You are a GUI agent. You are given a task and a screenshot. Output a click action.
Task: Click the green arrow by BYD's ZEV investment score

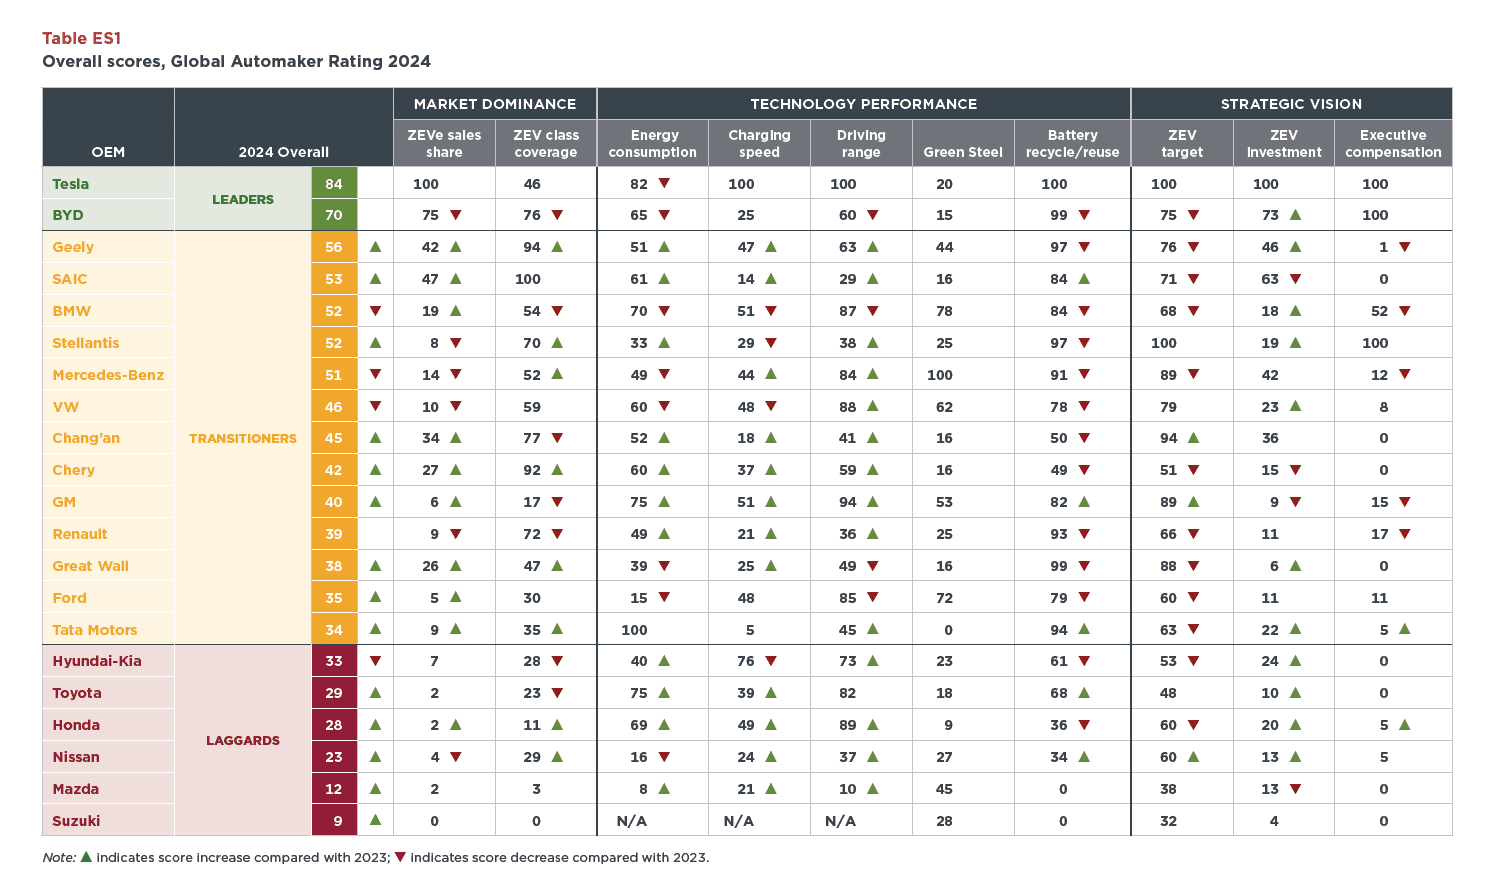tap(1295, 215)
